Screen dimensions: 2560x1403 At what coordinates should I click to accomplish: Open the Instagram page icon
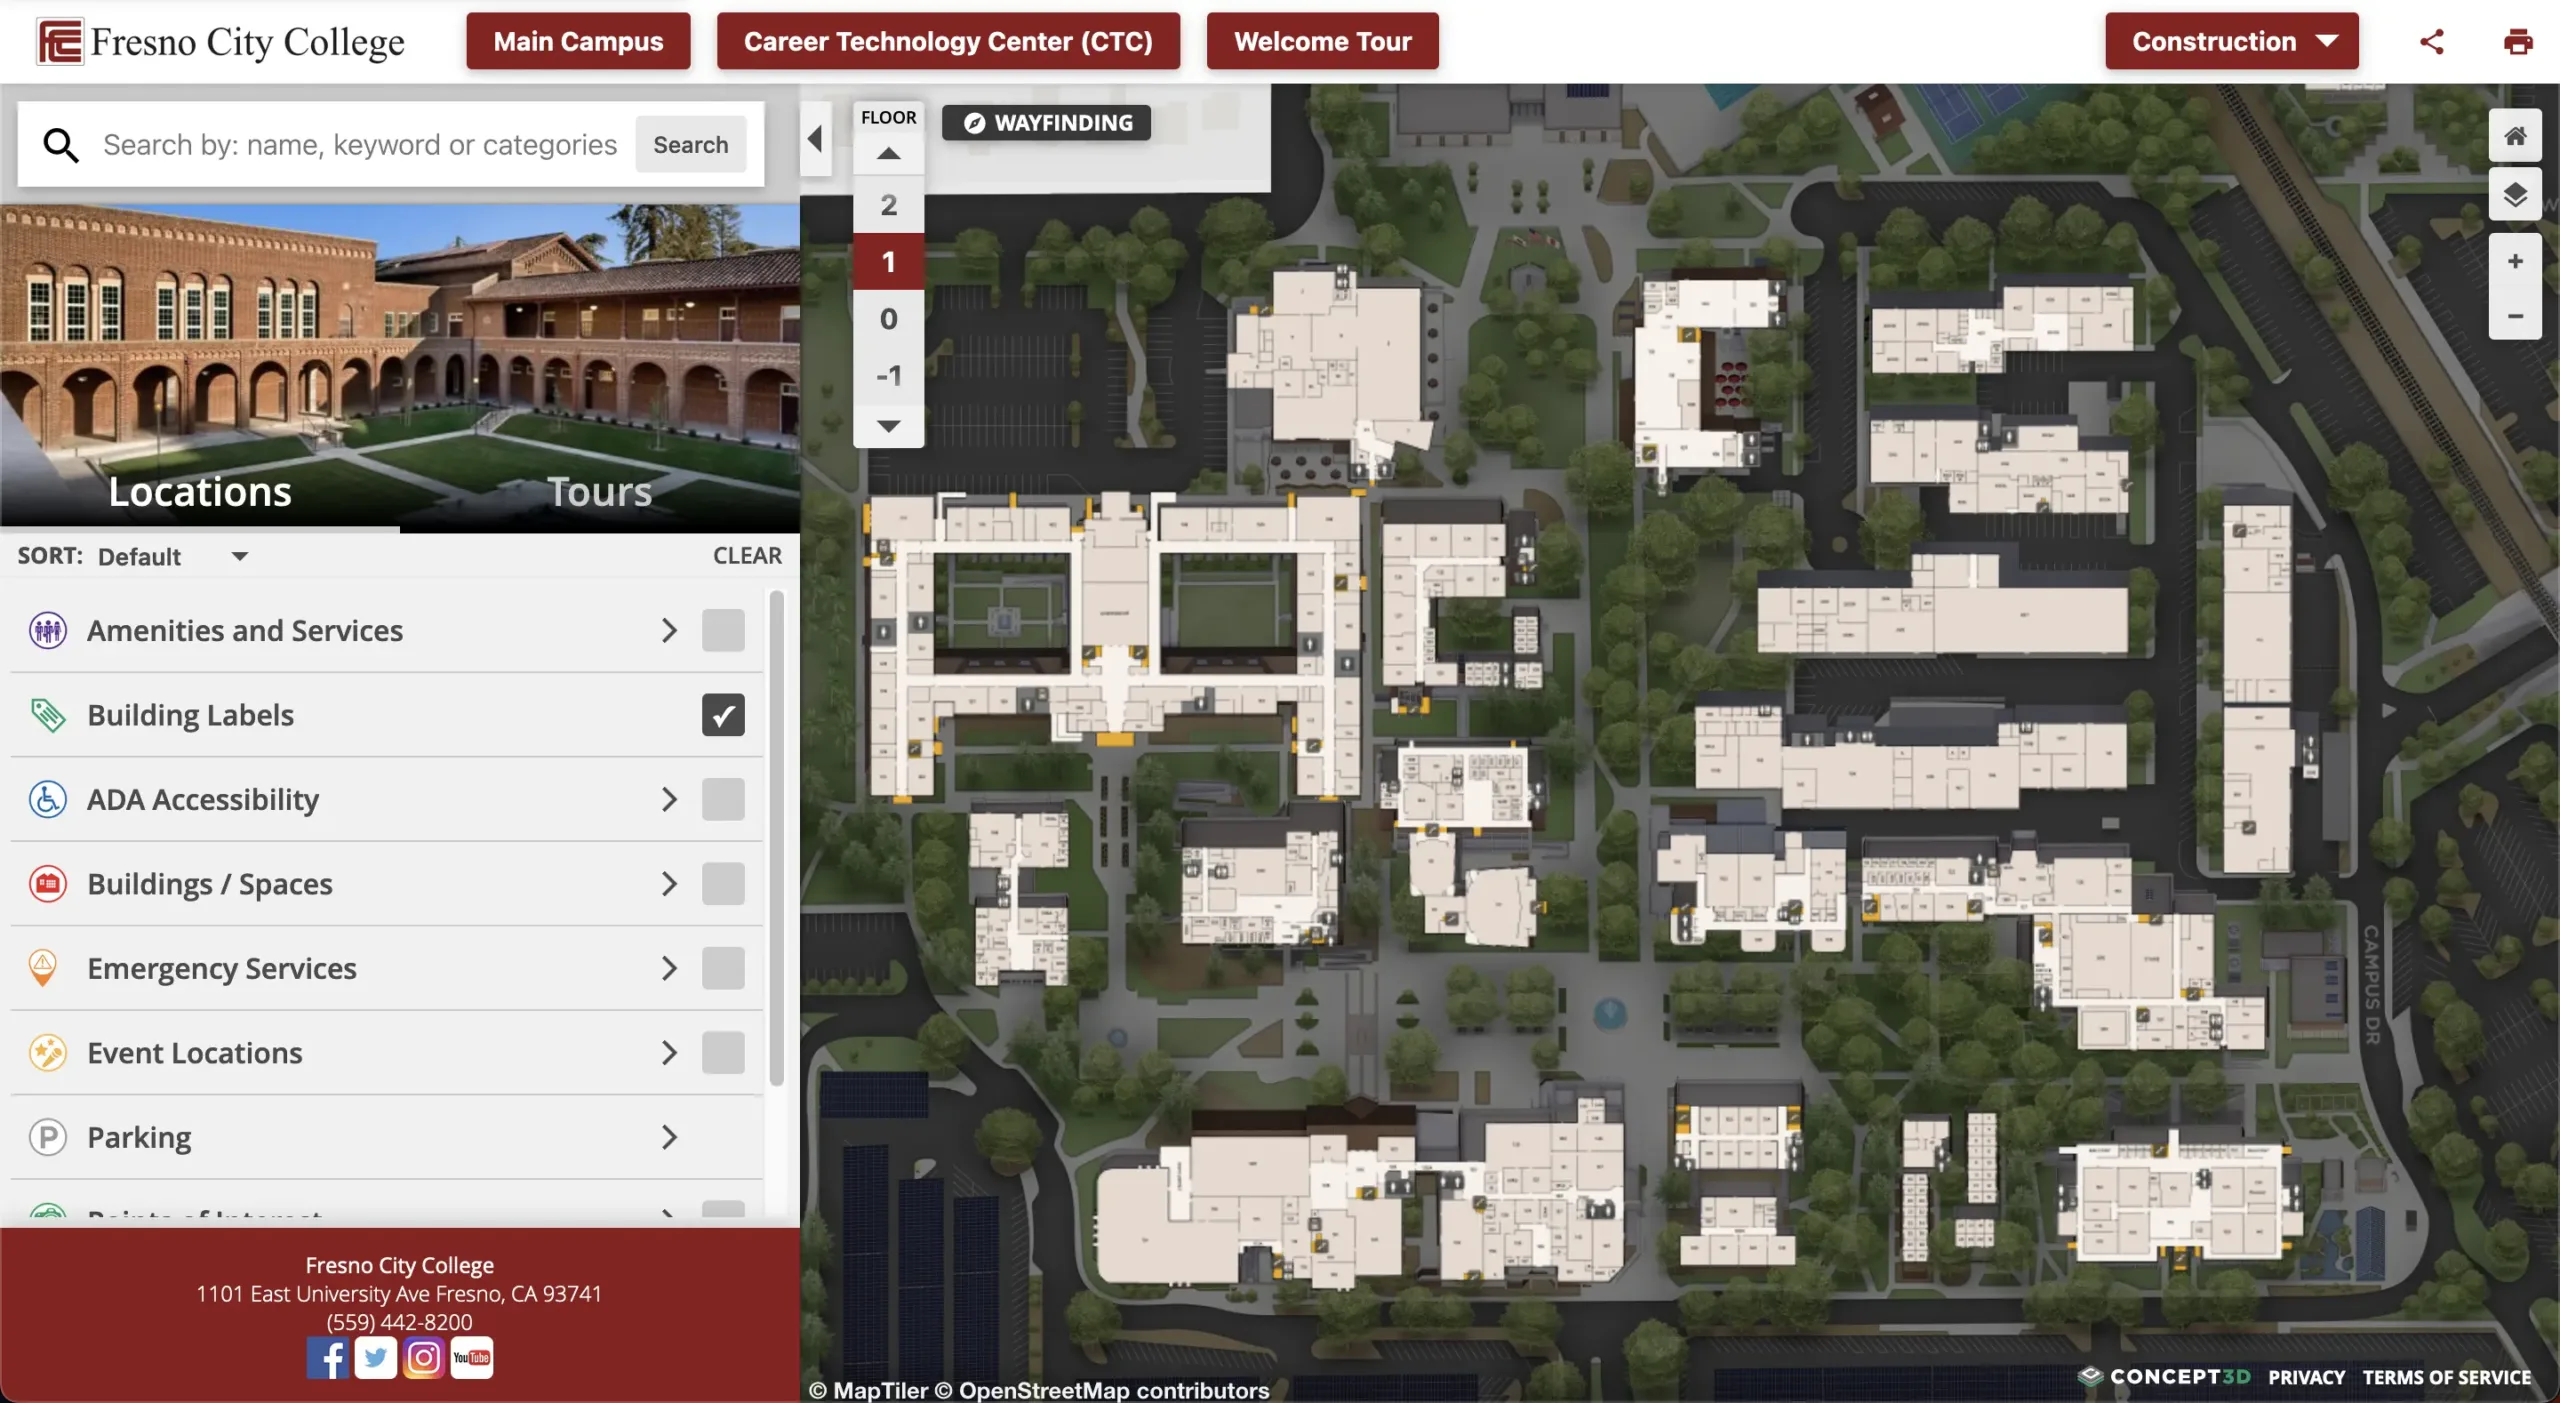point(424,1358)
